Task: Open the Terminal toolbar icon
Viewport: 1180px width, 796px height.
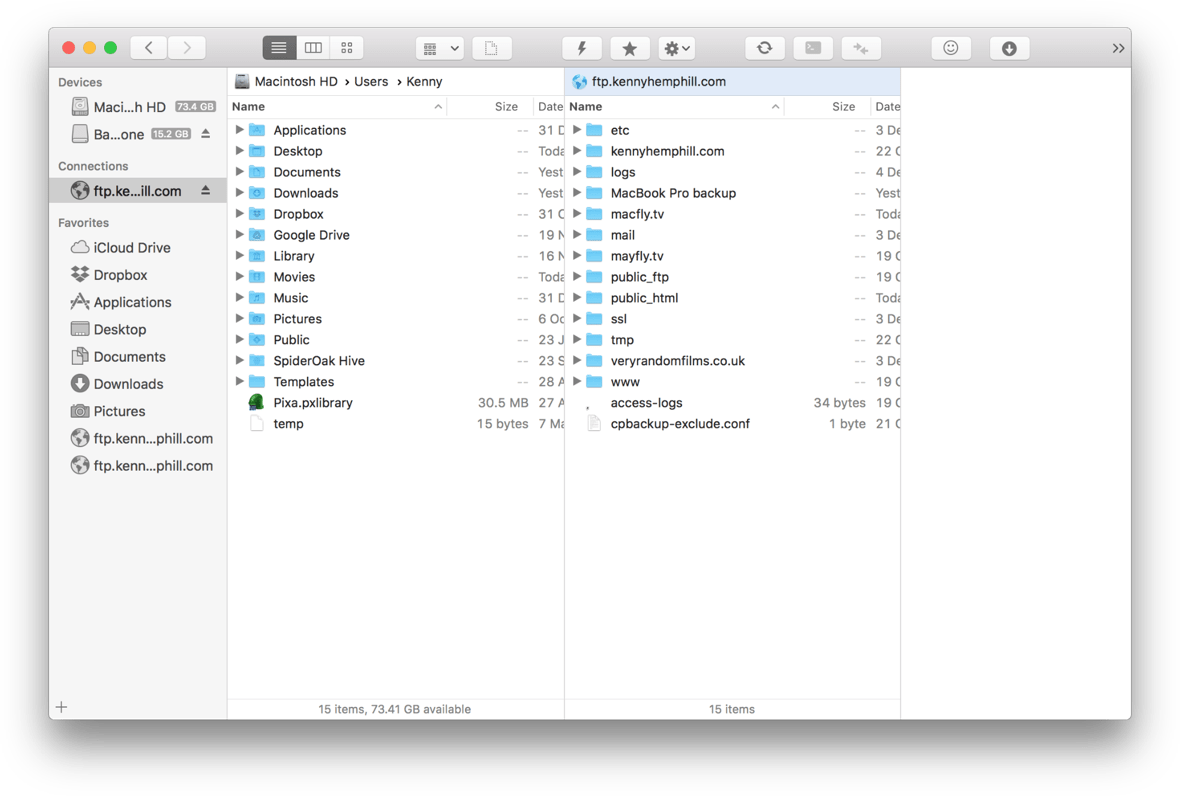Action: pos(812,47)
